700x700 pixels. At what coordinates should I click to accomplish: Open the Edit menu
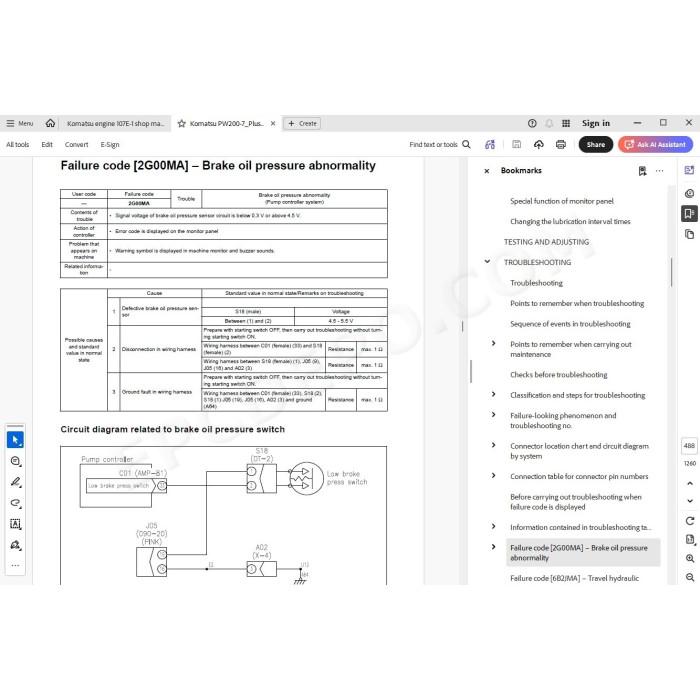[47, 145]
